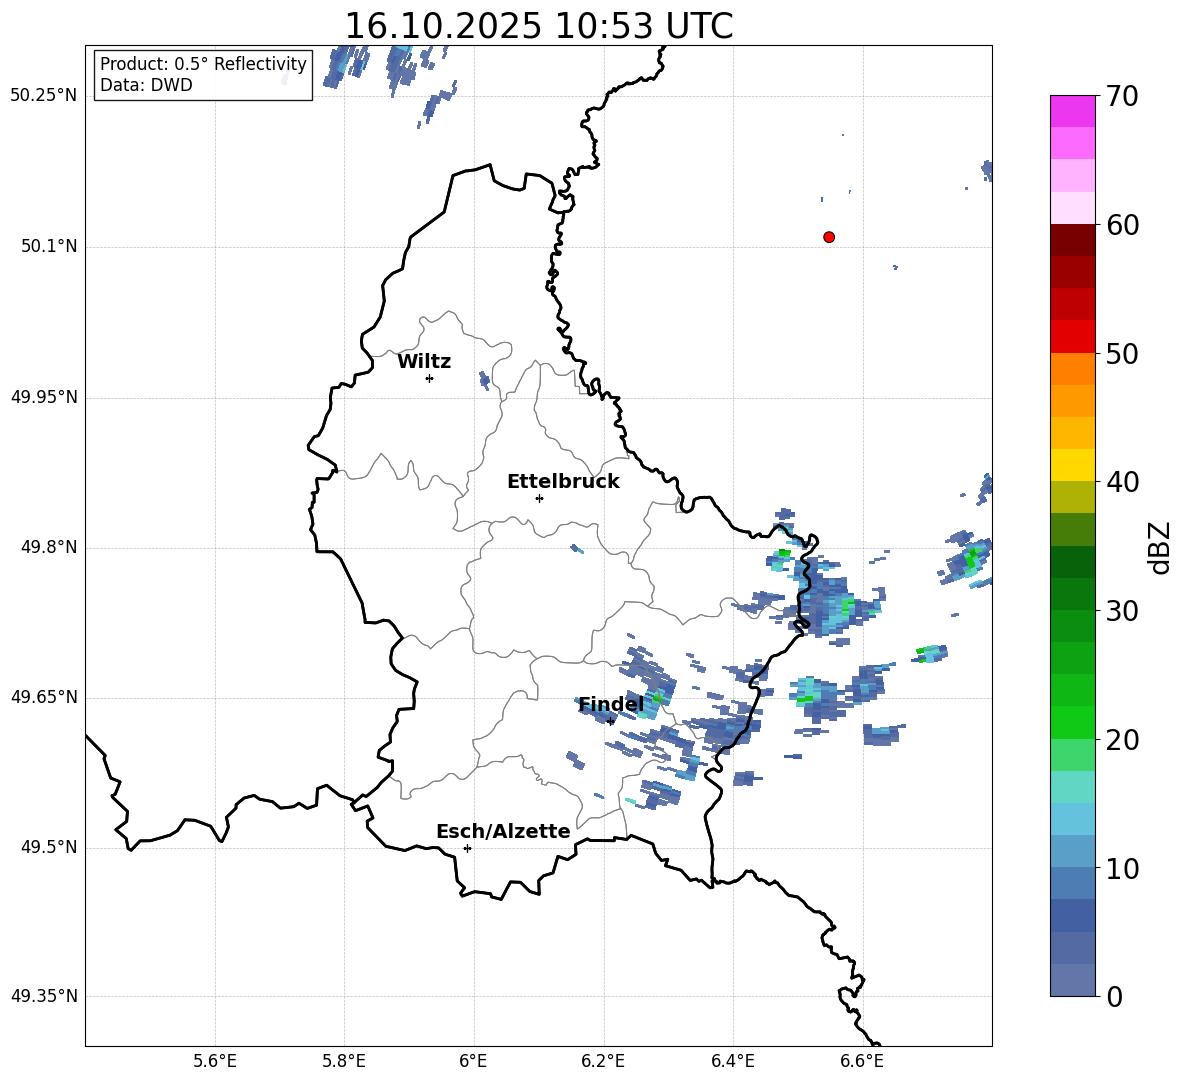This screenshot has height=1081, width=1184.
Task: Click the 49.35°N latitude label
Action: (x=44, y=996)
